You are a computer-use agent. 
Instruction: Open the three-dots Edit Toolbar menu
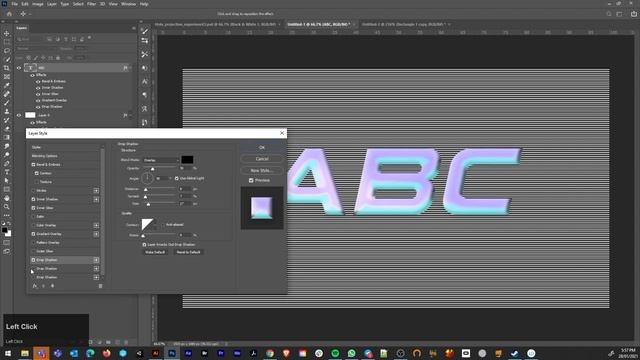7,215
